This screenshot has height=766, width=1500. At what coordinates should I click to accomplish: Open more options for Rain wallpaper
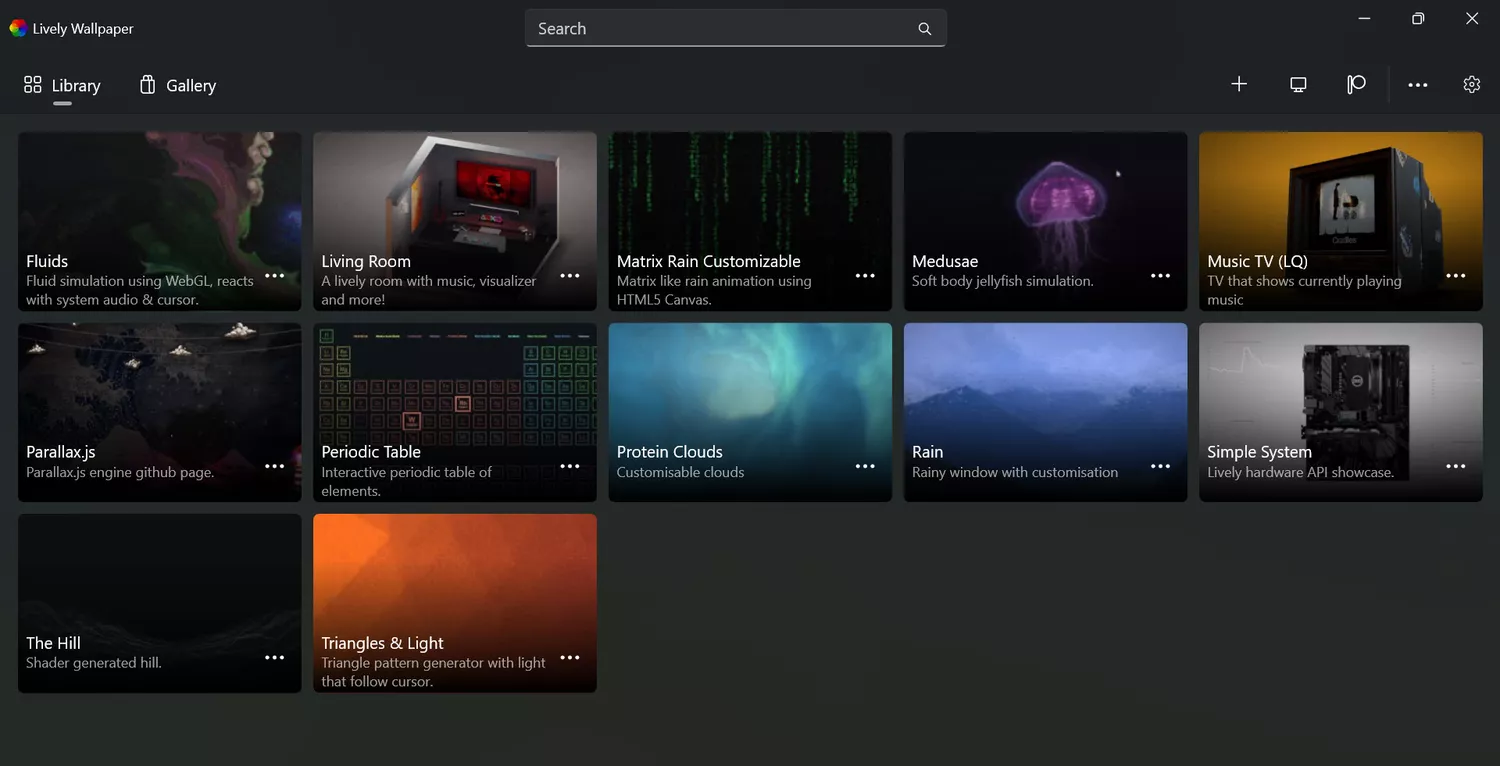[1160, 467]
